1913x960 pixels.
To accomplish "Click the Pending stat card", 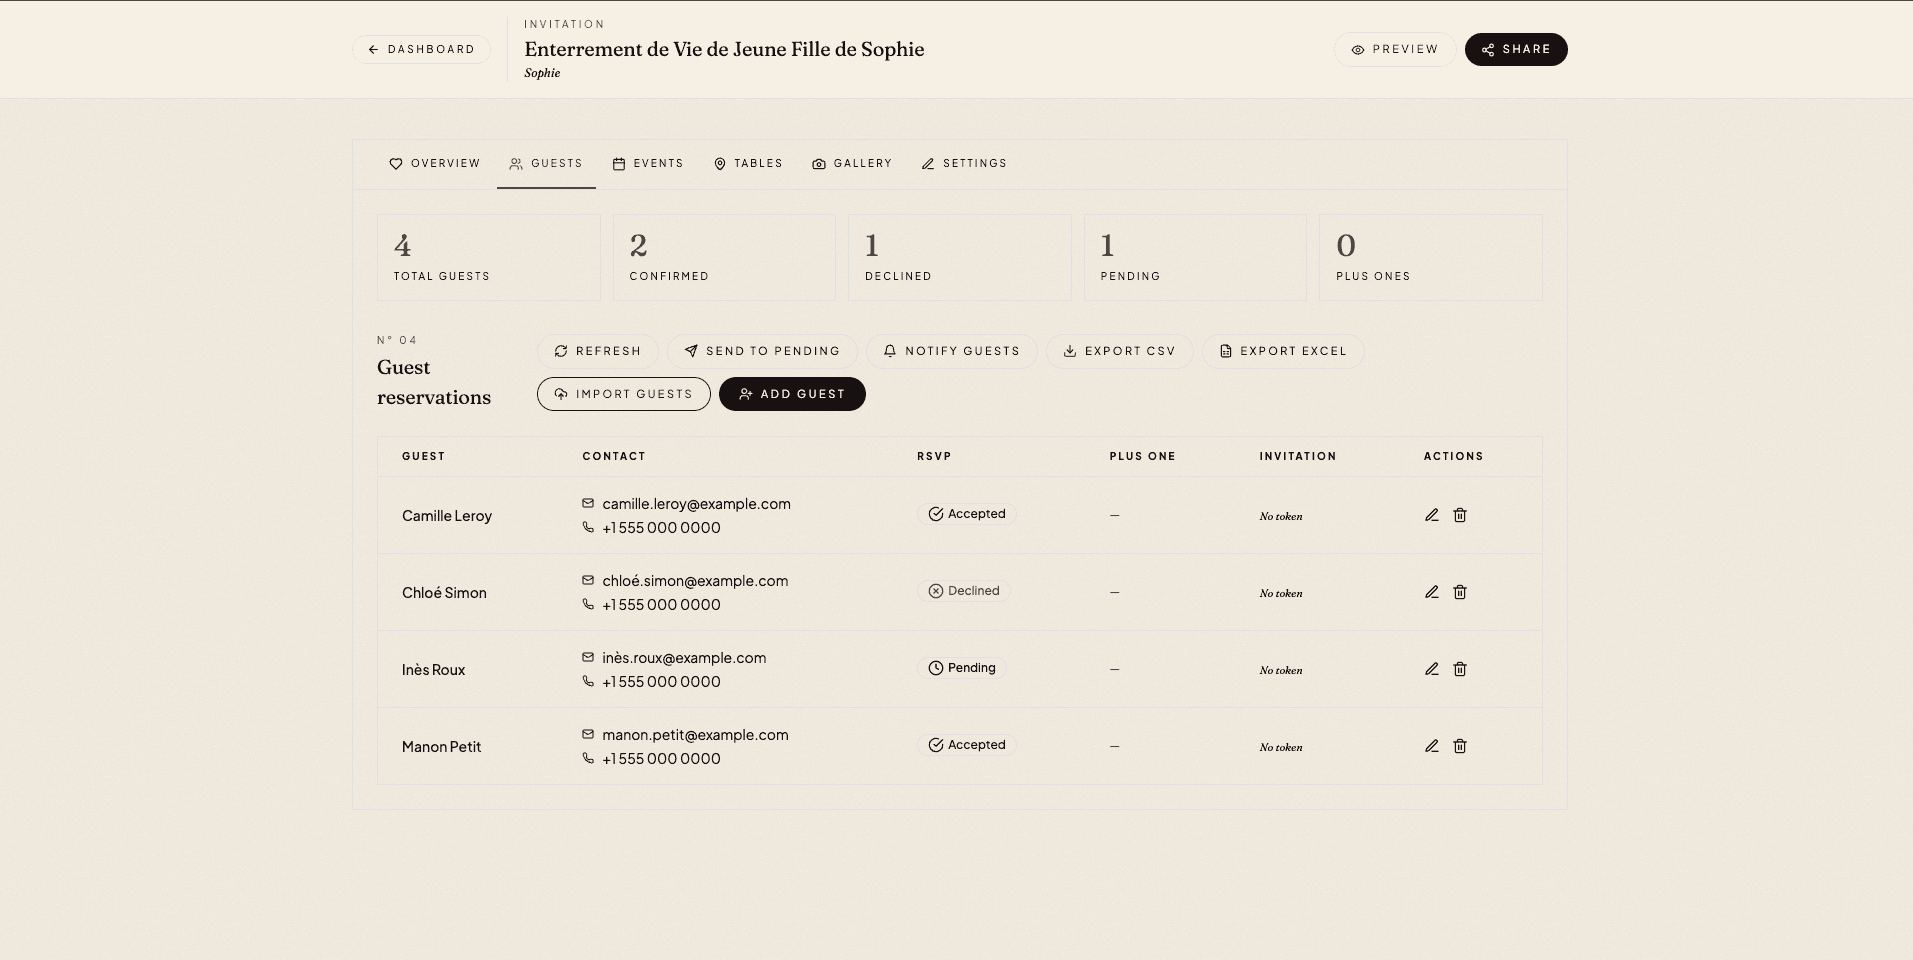I will pos(1195,257).
